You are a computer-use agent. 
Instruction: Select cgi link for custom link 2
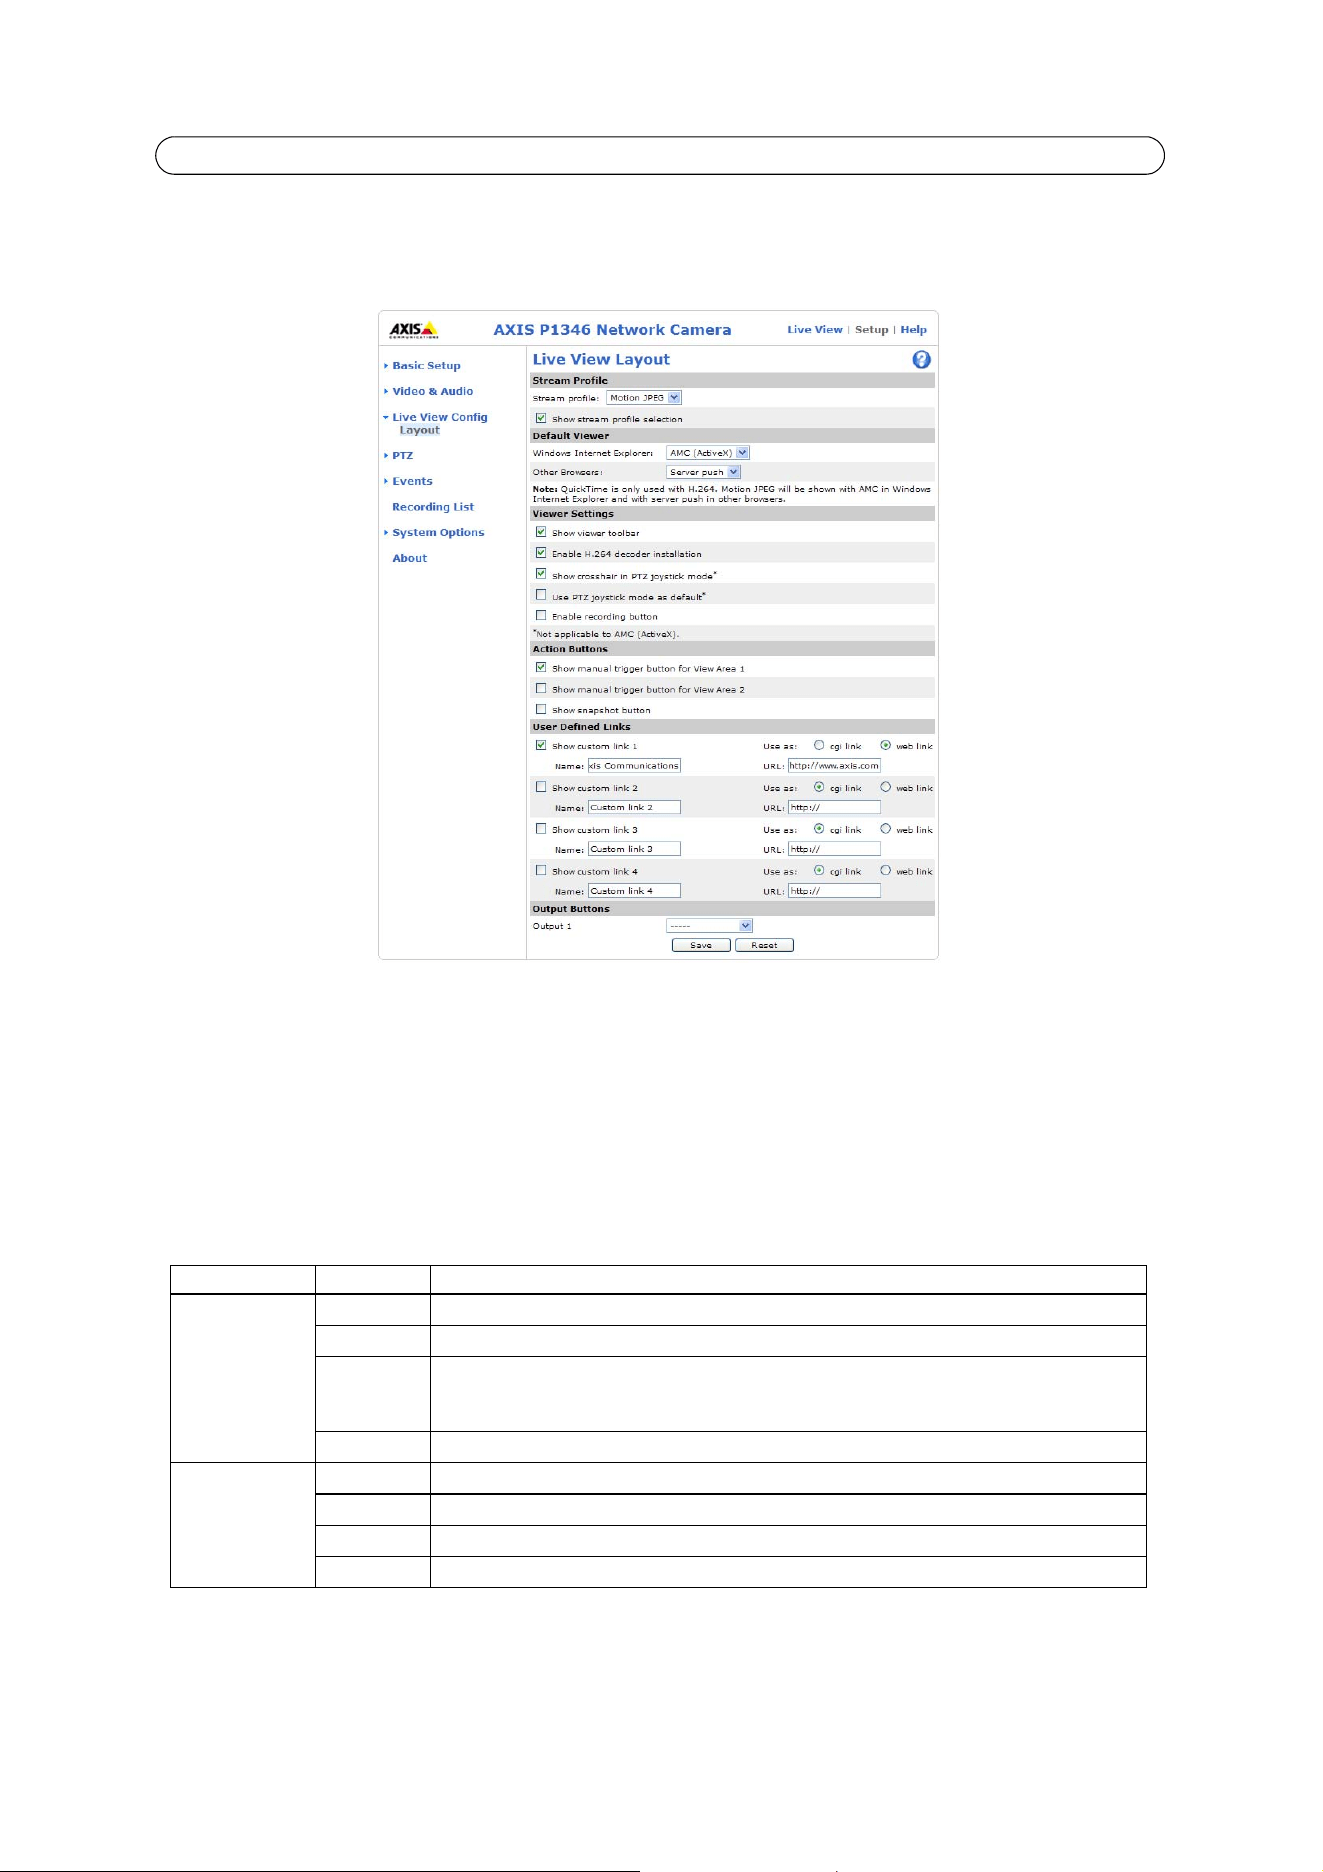click(x=819, y=787)
